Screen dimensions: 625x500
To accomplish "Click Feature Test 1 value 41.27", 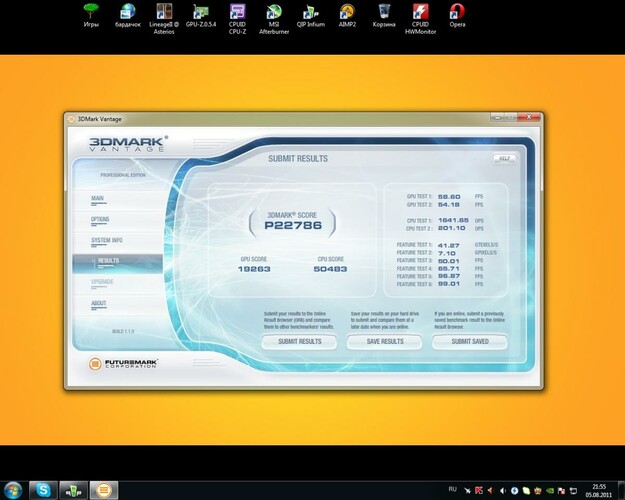I will pos(448,245).
